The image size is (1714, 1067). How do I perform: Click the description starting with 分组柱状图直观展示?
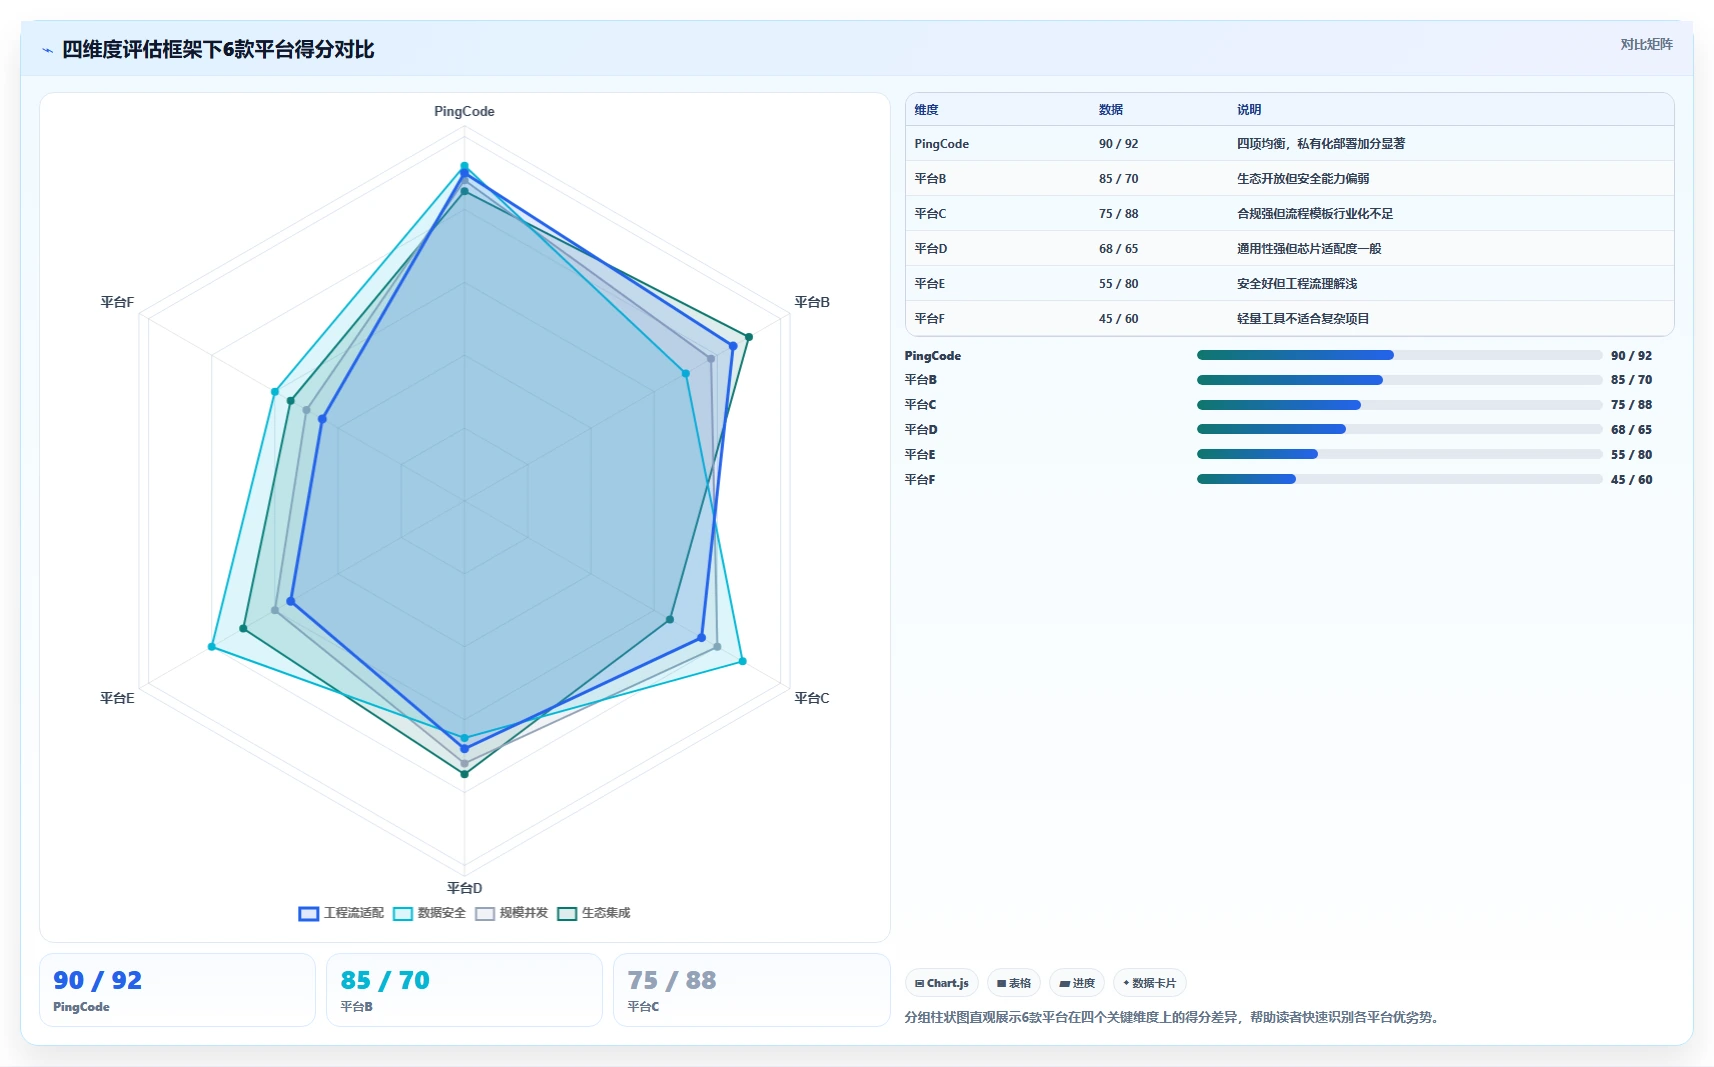pos(1174,1017)
